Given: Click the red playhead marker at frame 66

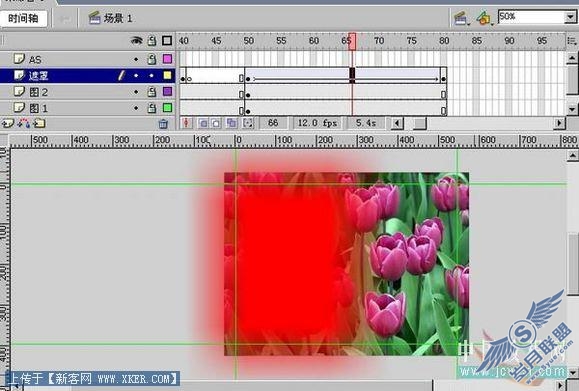Looking at the screenshot, I should tap(352, 41).
